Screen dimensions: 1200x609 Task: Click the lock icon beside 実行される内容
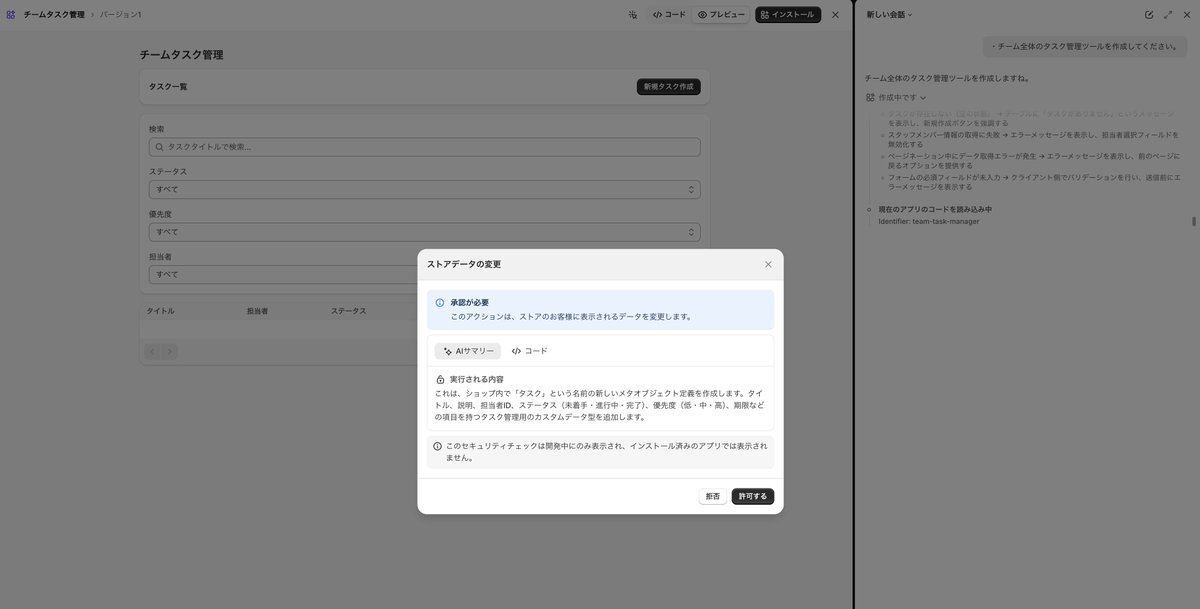pyautogui.click(x=440, y=380)
